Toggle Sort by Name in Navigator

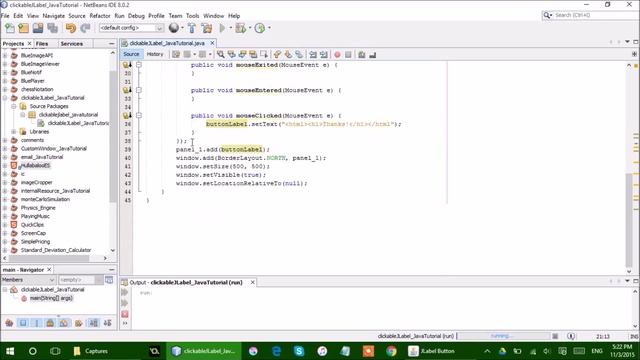coord(93,323)
